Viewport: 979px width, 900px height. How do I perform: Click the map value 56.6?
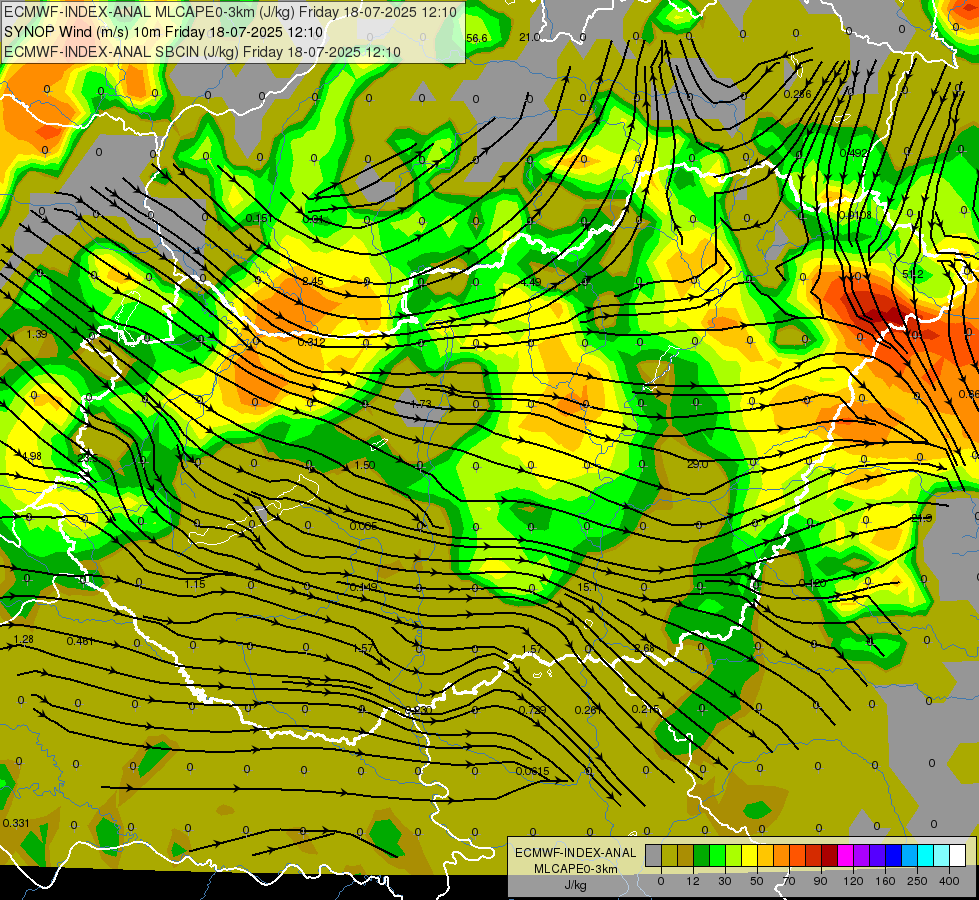coord(476,38)
